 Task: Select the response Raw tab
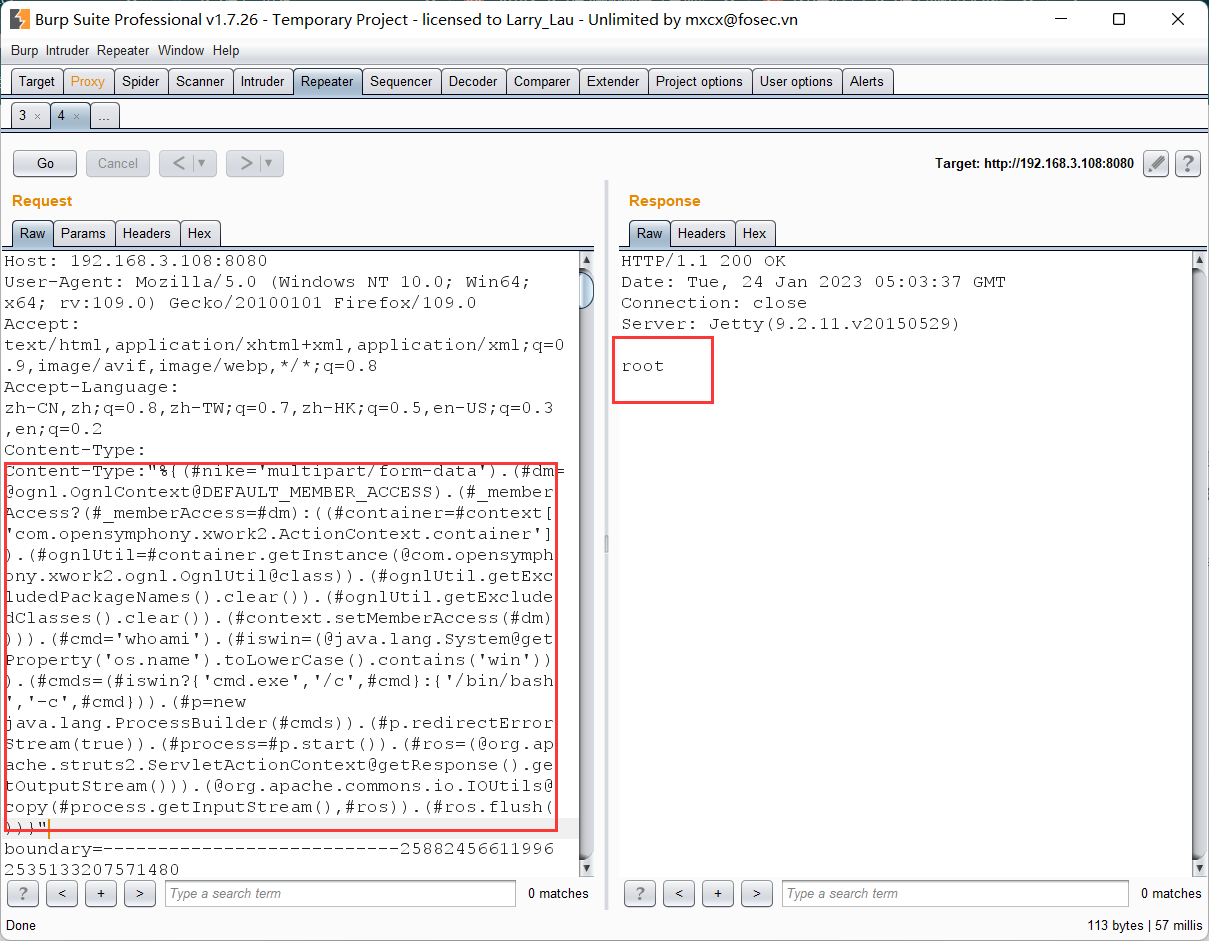click(x=650, y=233)
